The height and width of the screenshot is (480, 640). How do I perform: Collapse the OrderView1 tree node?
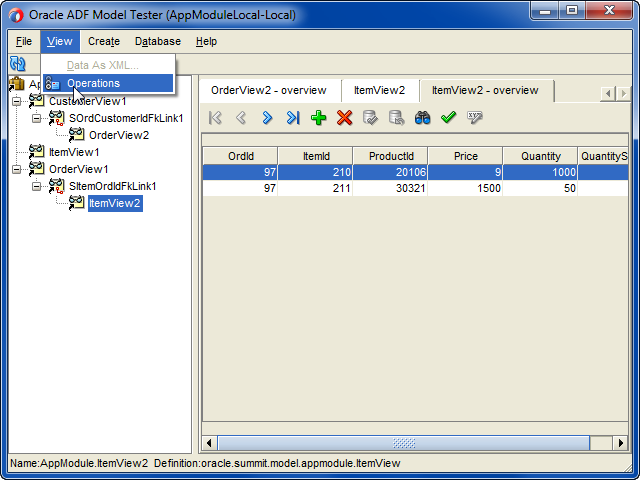click(x=16, y=169)
